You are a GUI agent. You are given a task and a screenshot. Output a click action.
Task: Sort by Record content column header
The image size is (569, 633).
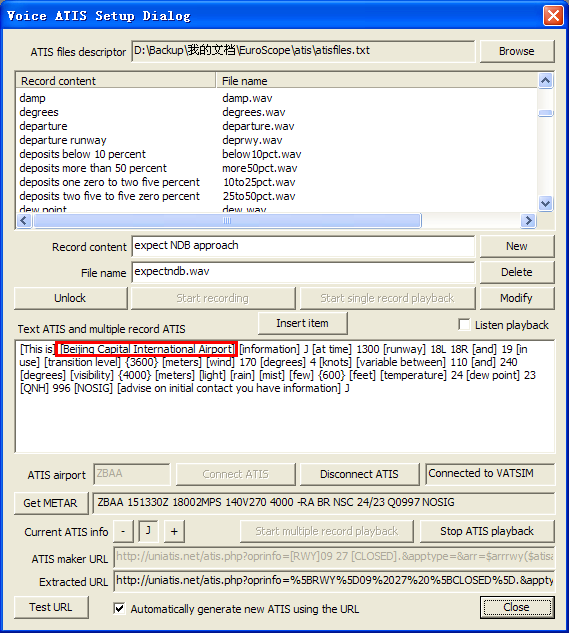[115, 81]
